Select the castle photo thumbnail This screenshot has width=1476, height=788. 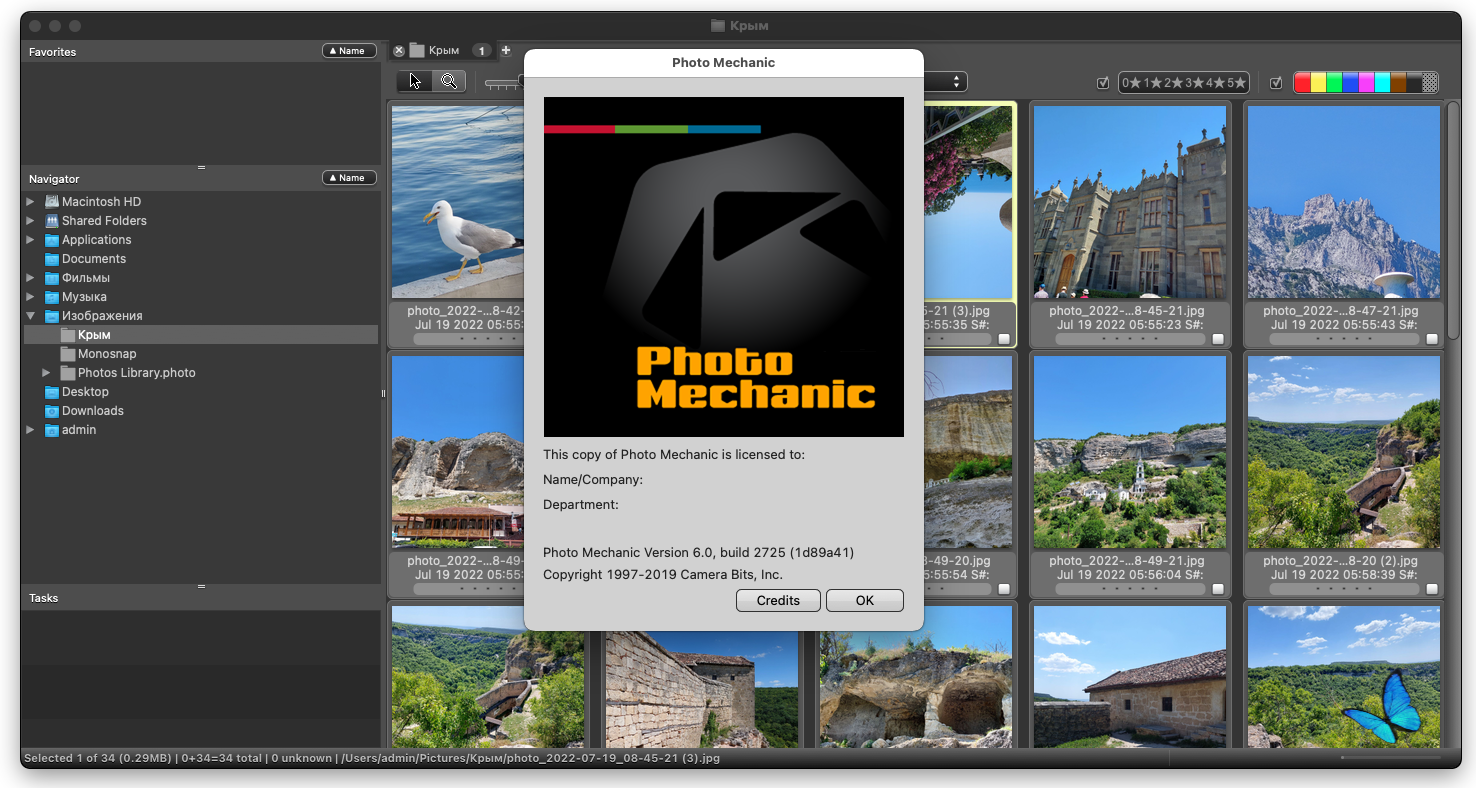[x=1130, y=202]
